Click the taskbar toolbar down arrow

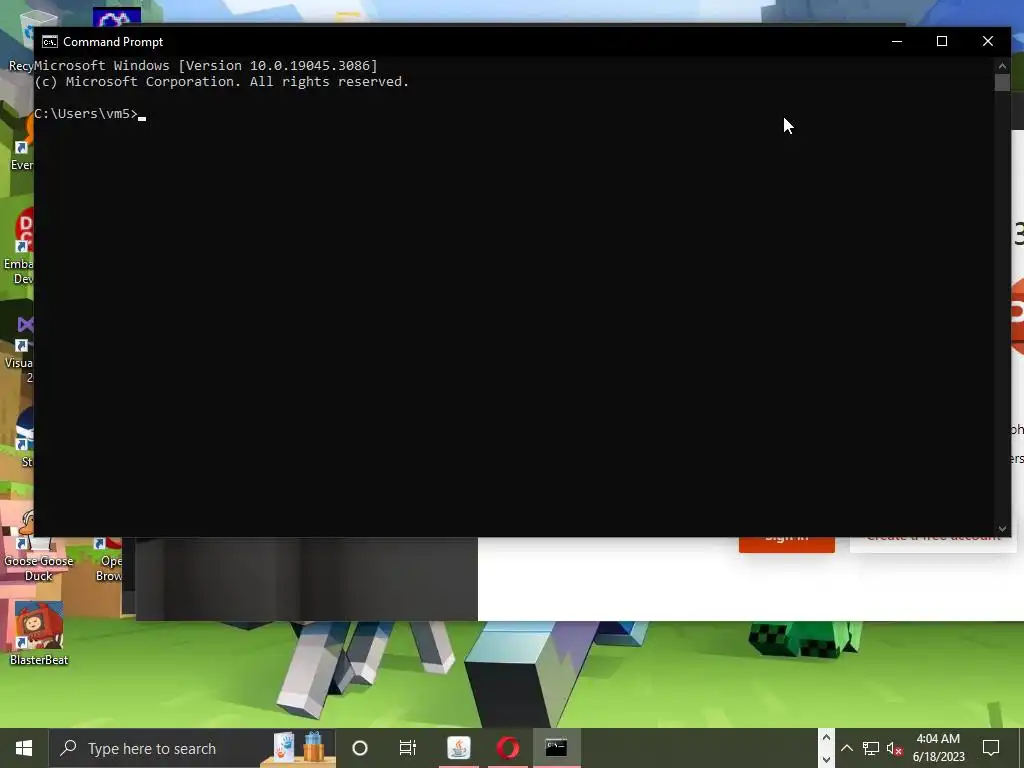tap(826, 759)
